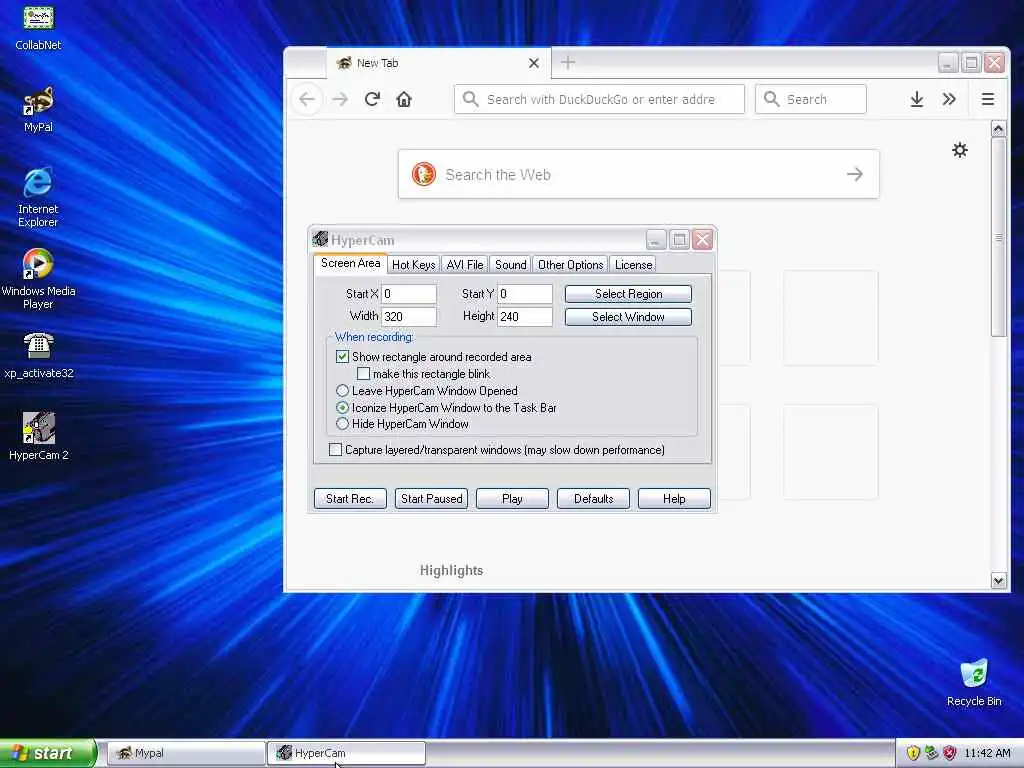The image size is (1024, 768).
Task: Select the Windows Media Player desktop icon
Action: click(x=38, y=279)
